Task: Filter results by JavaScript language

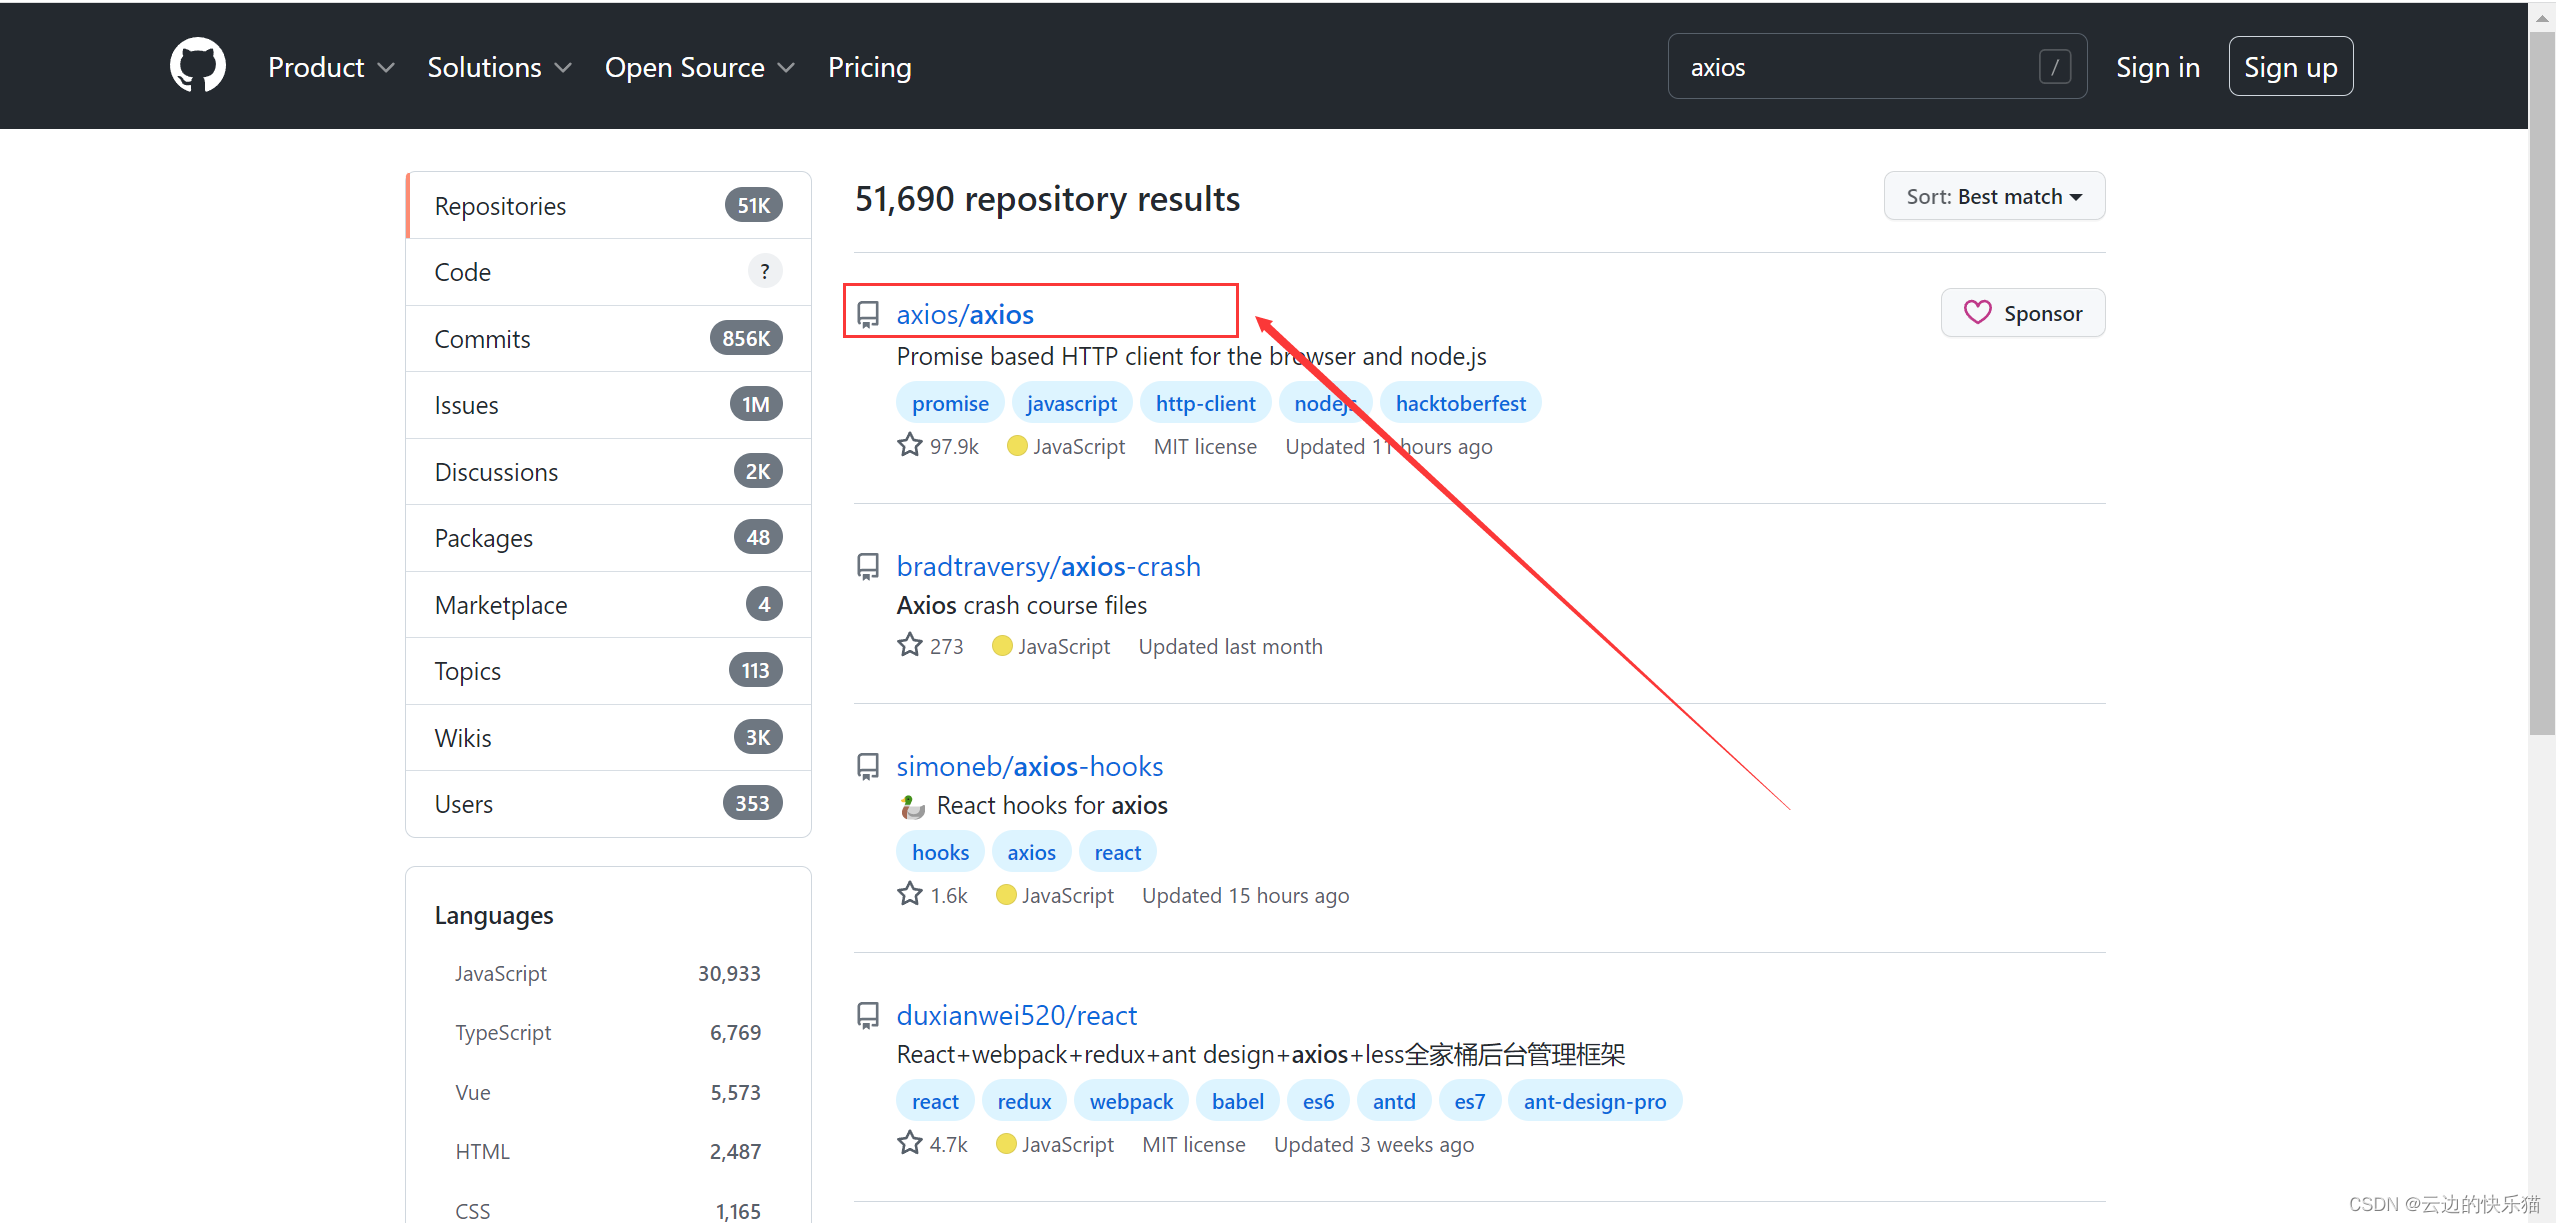Action: (x=608, y=973)
